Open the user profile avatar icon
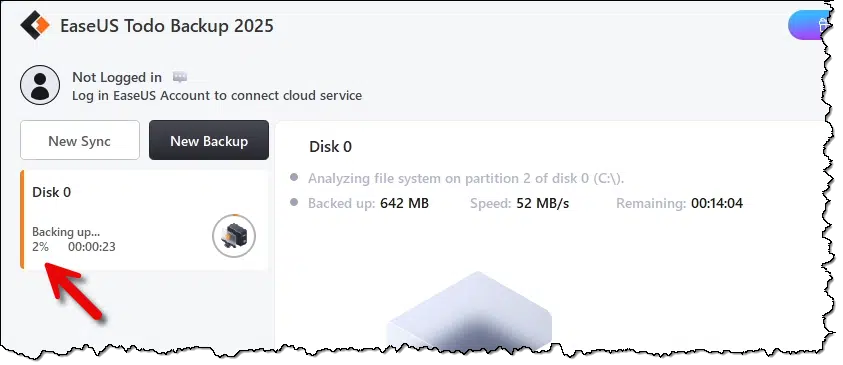Screen dimensions: 843x365 pos(40,85)
